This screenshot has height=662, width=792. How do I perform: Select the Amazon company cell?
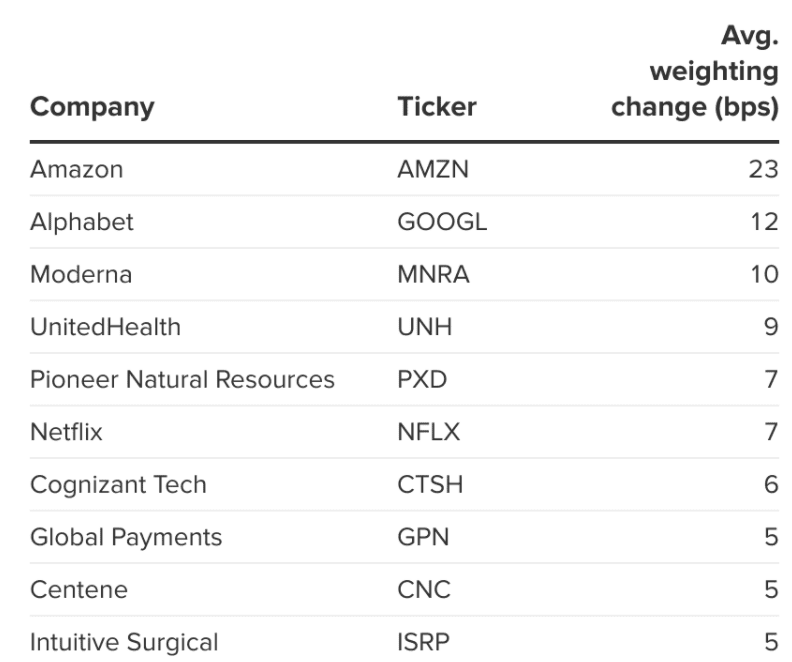(76, 169)
